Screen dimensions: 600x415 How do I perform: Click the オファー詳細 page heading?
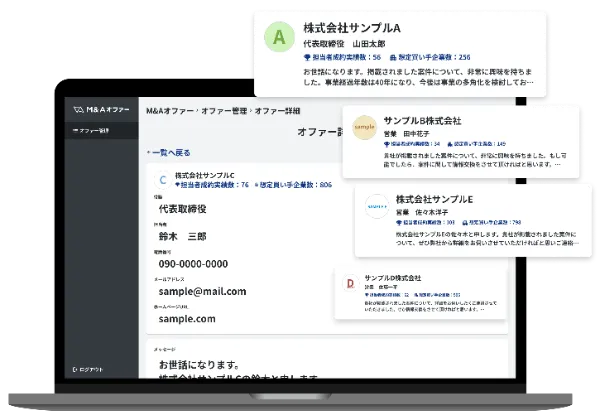coord(320,132)
